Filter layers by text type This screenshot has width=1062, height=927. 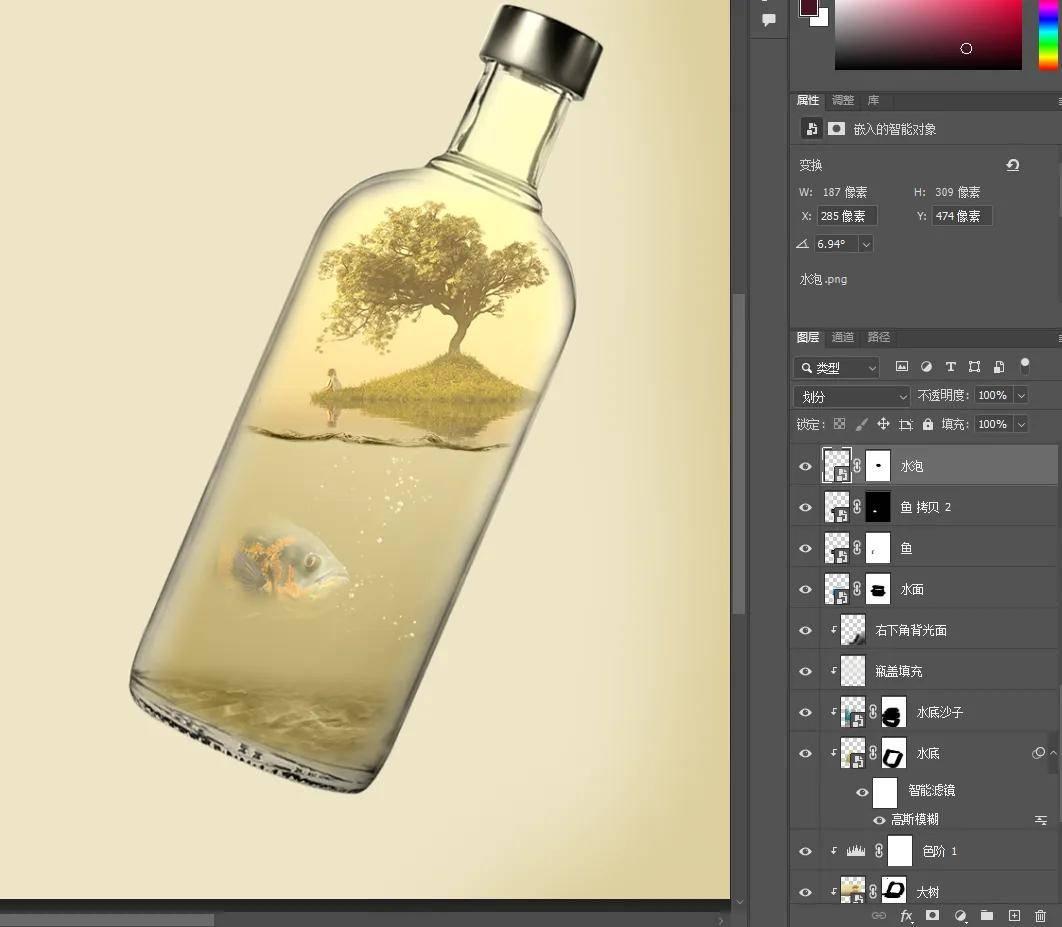950,366
